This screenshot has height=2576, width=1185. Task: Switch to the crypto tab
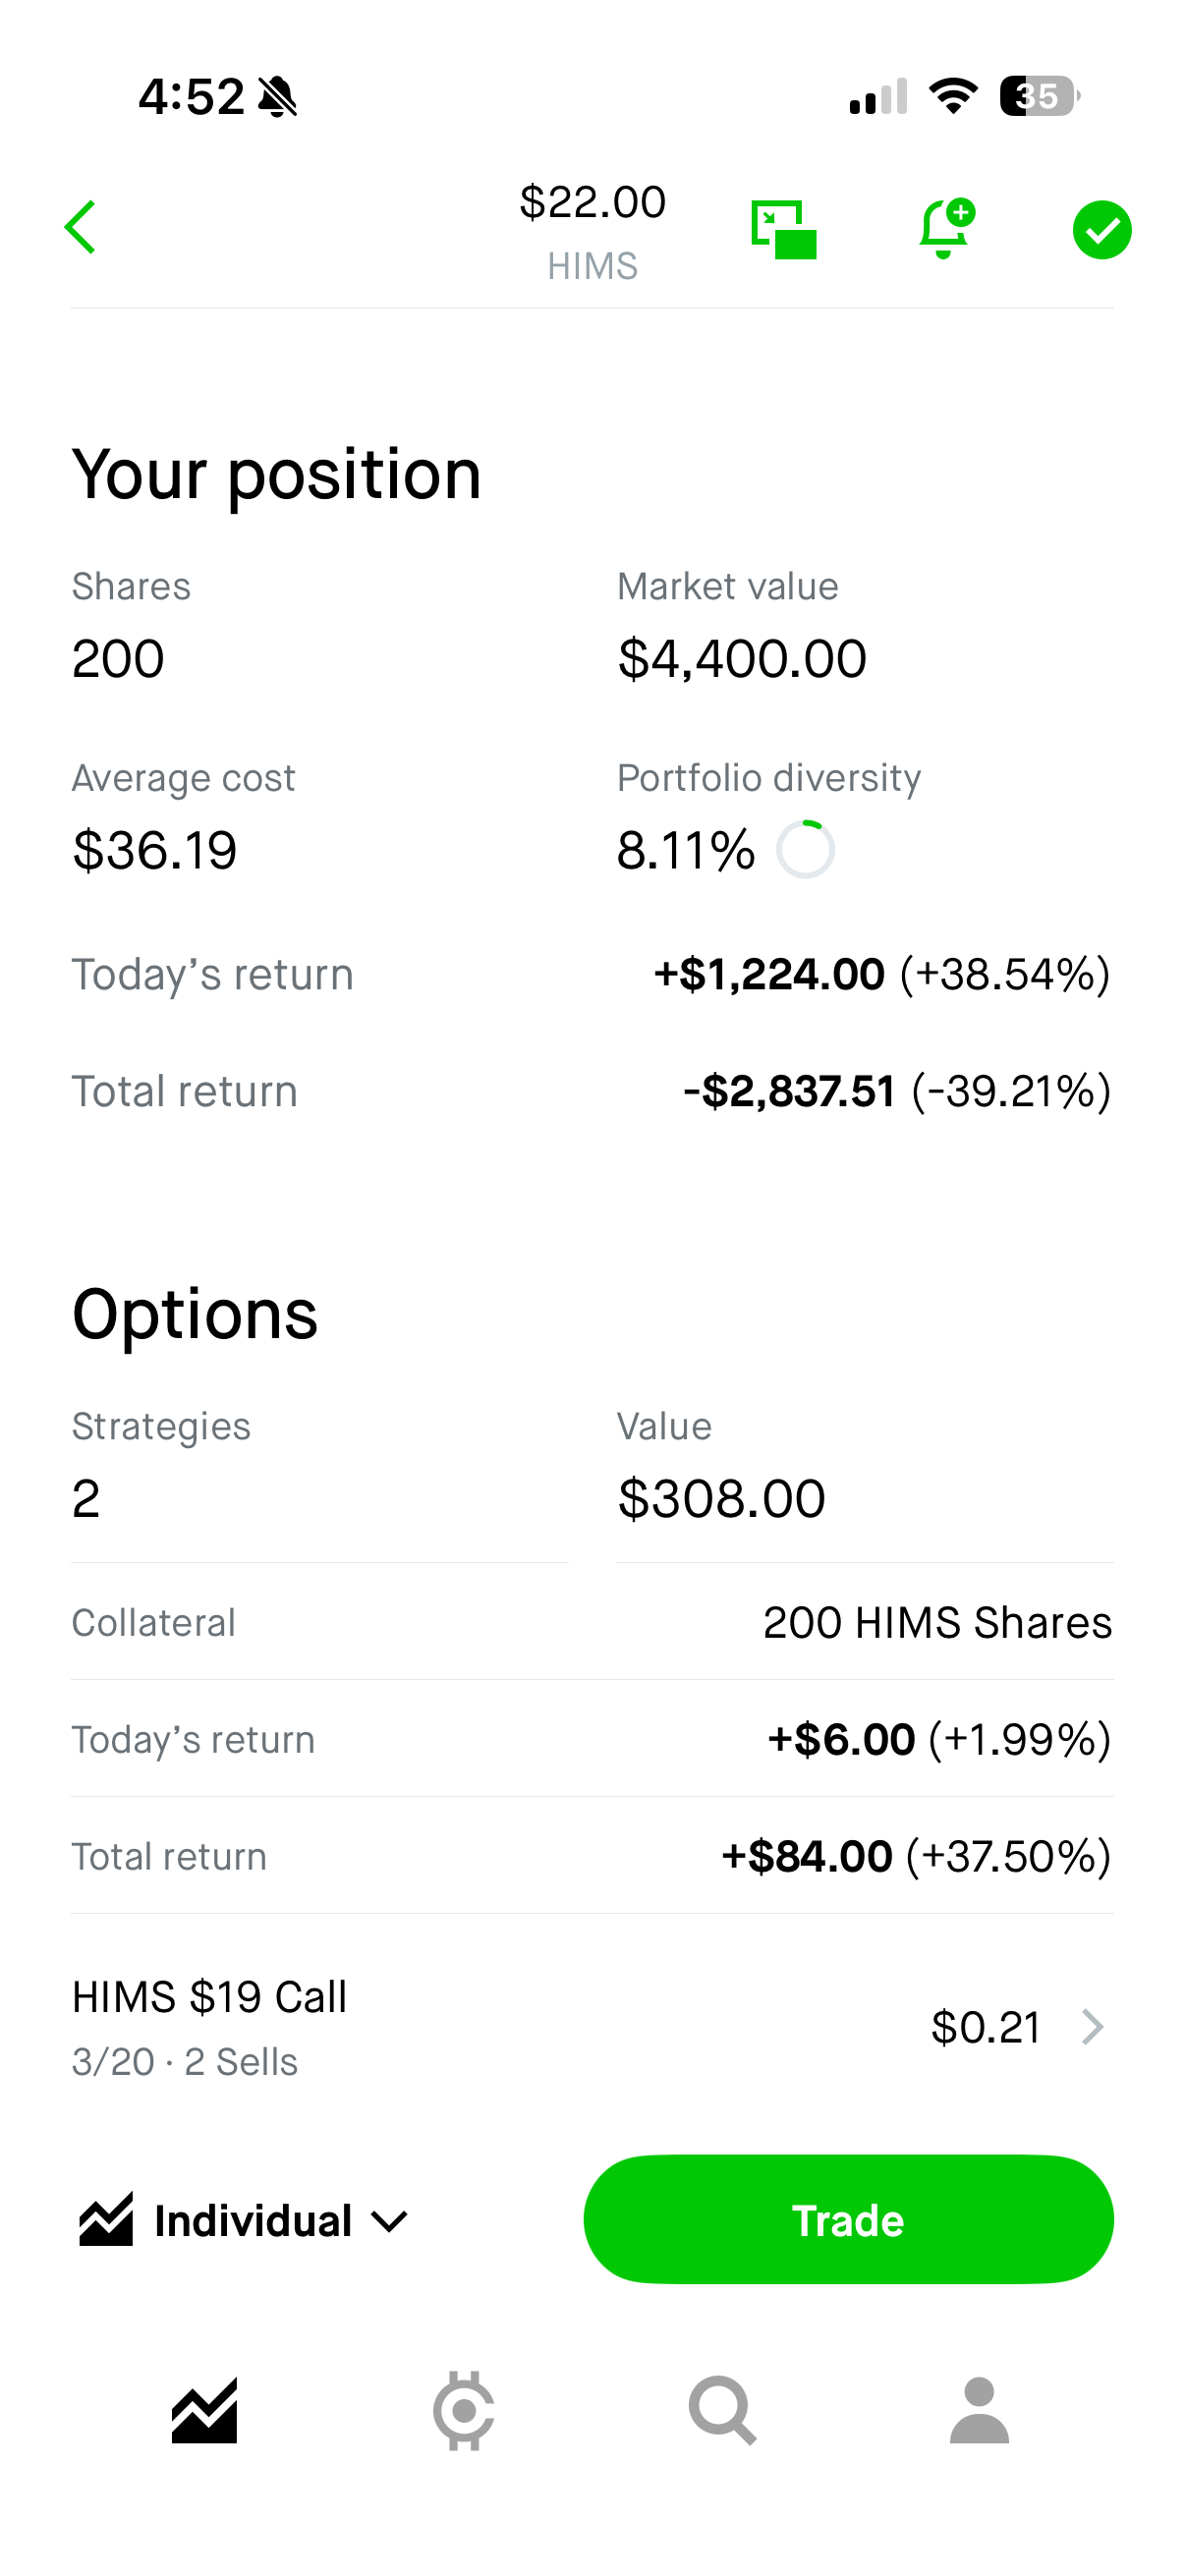point(463,2411)
